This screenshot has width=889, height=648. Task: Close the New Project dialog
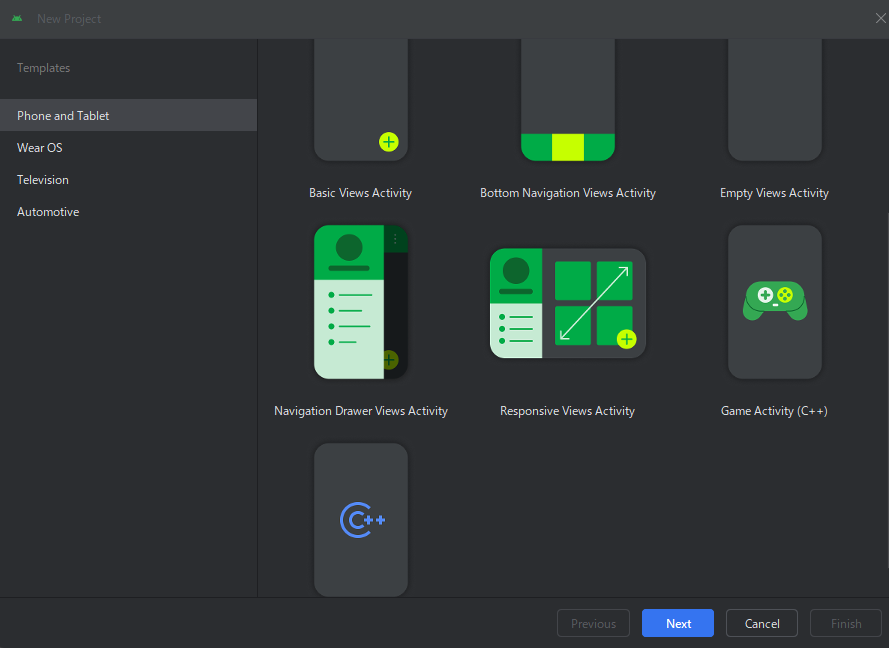[x=880, y=19]
